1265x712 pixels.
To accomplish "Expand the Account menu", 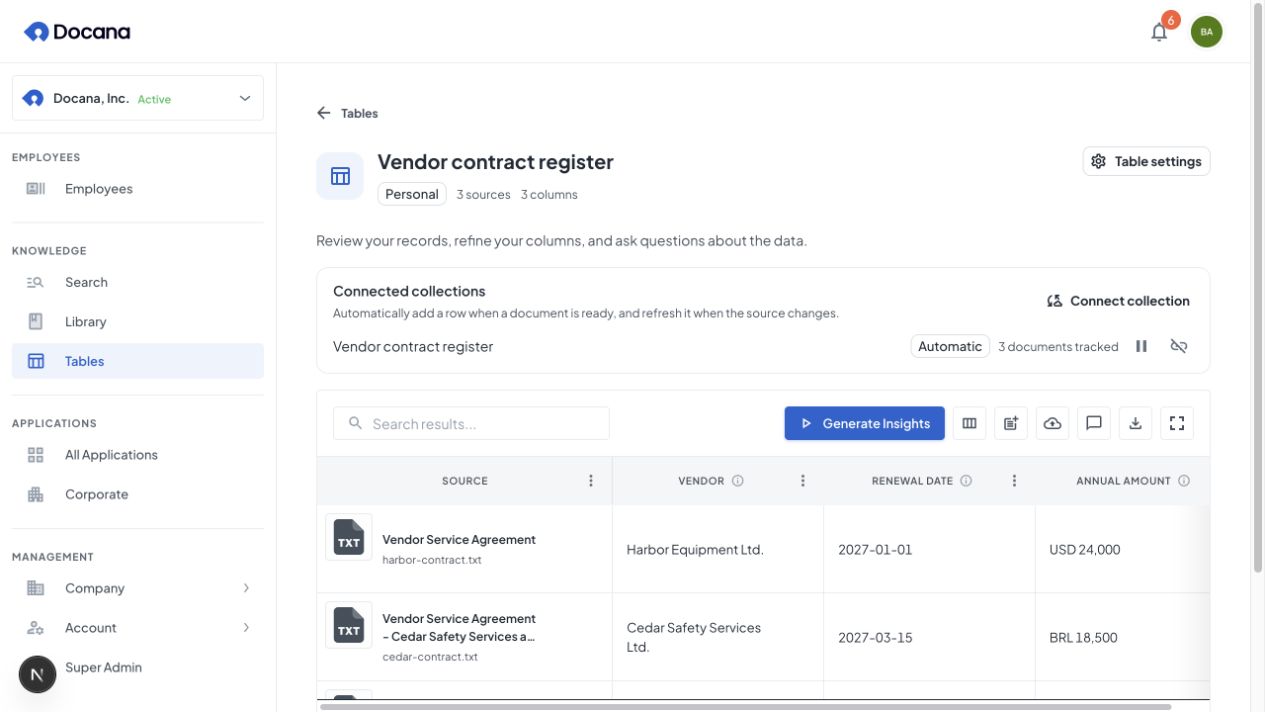I will [x=138, y=628].
